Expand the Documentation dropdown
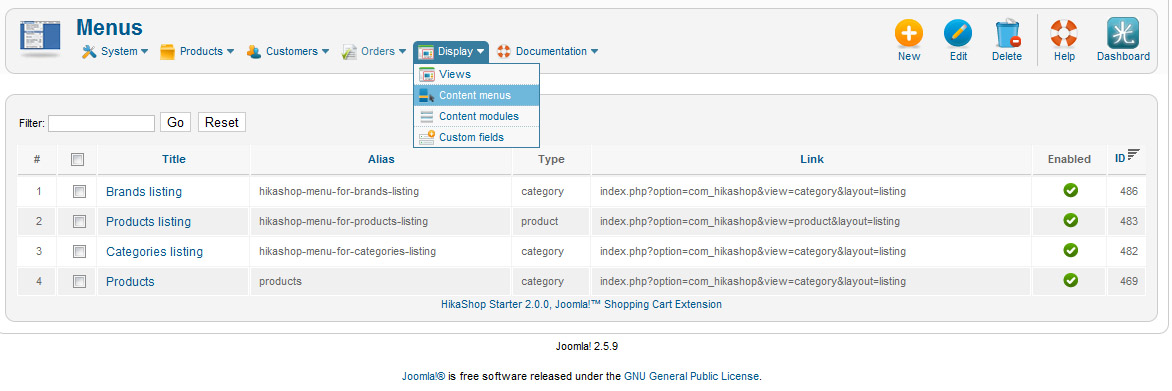This screenshot has height=391, width=1172. [547, 52]
